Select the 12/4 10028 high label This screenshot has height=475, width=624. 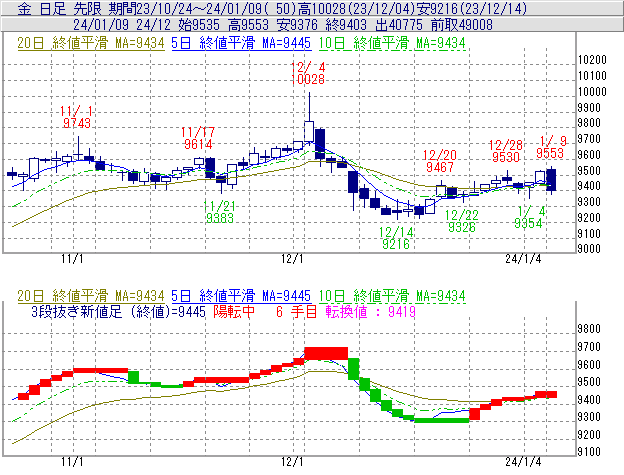pyautogui.click(x=308, y=73)
